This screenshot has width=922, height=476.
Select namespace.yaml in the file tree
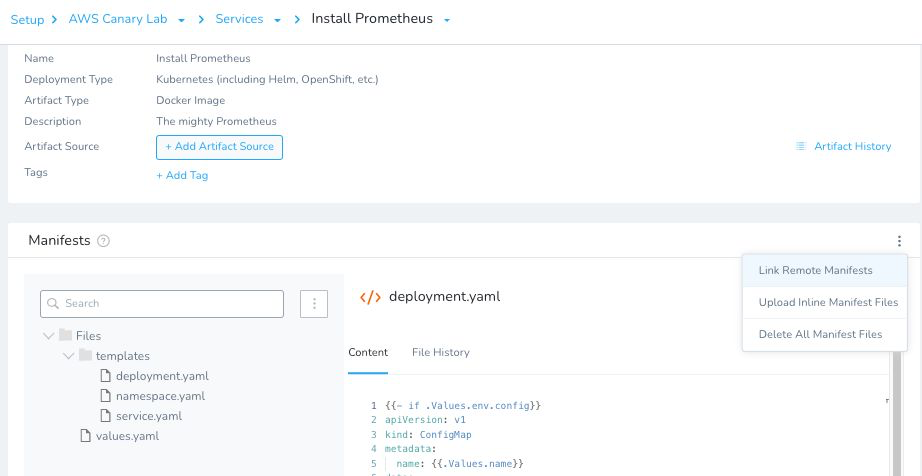click(161, 395)
